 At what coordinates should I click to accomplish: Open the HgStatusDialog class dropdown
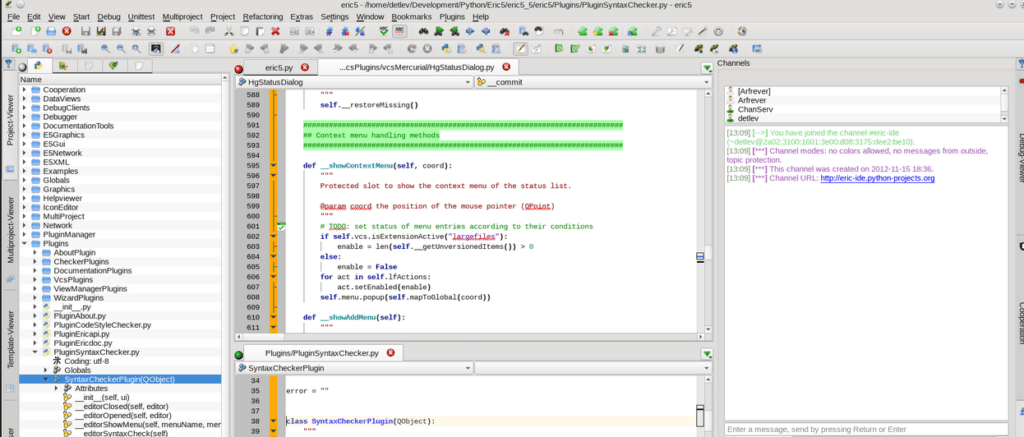click(x=353, y=82)
